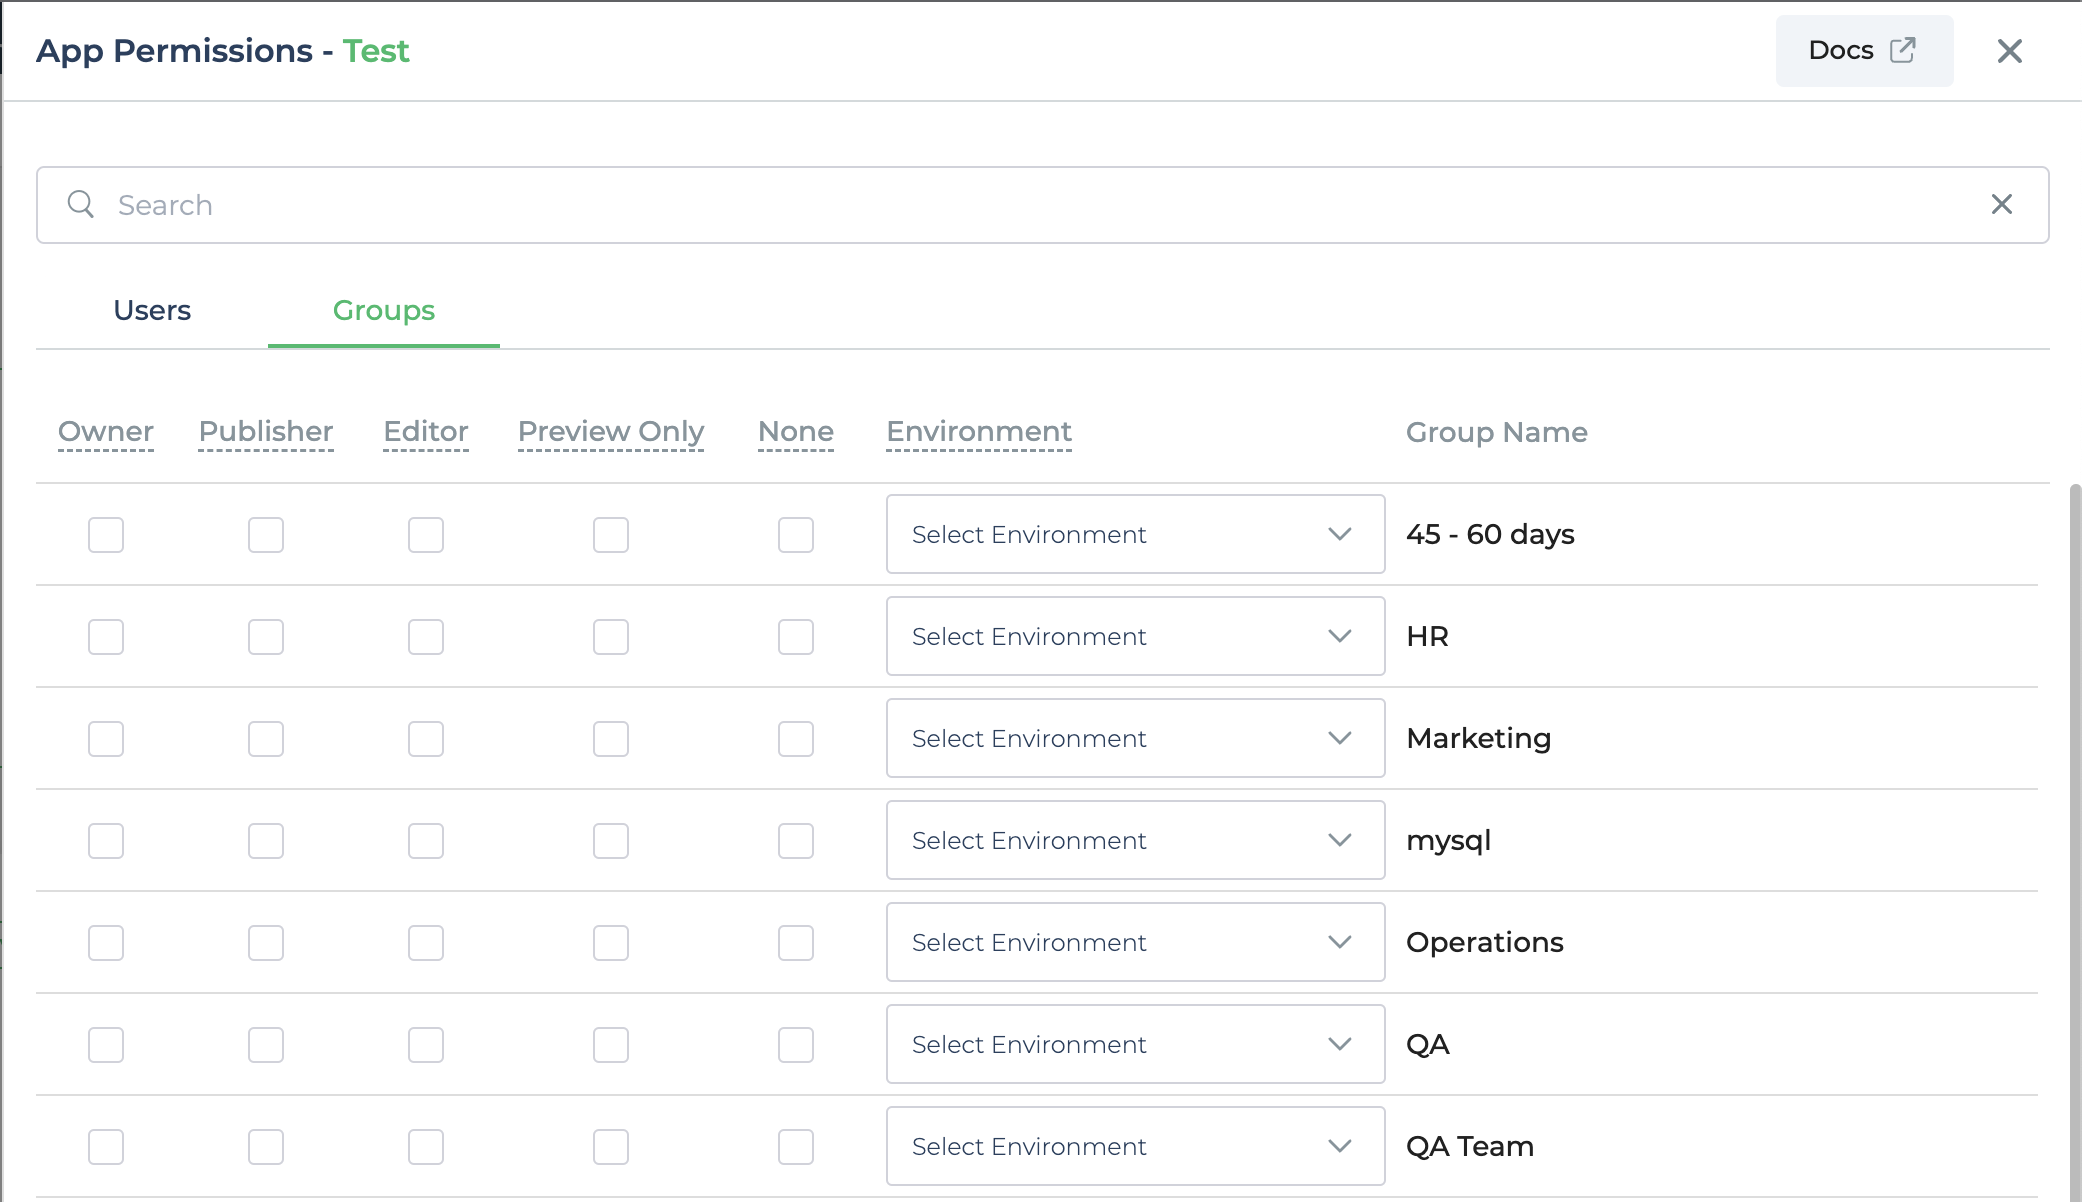The width and height of the screenshot is (2082, 1202).
Task: Click the Editor column header icon
Action: pyautogui.click(x=425, y=431)
